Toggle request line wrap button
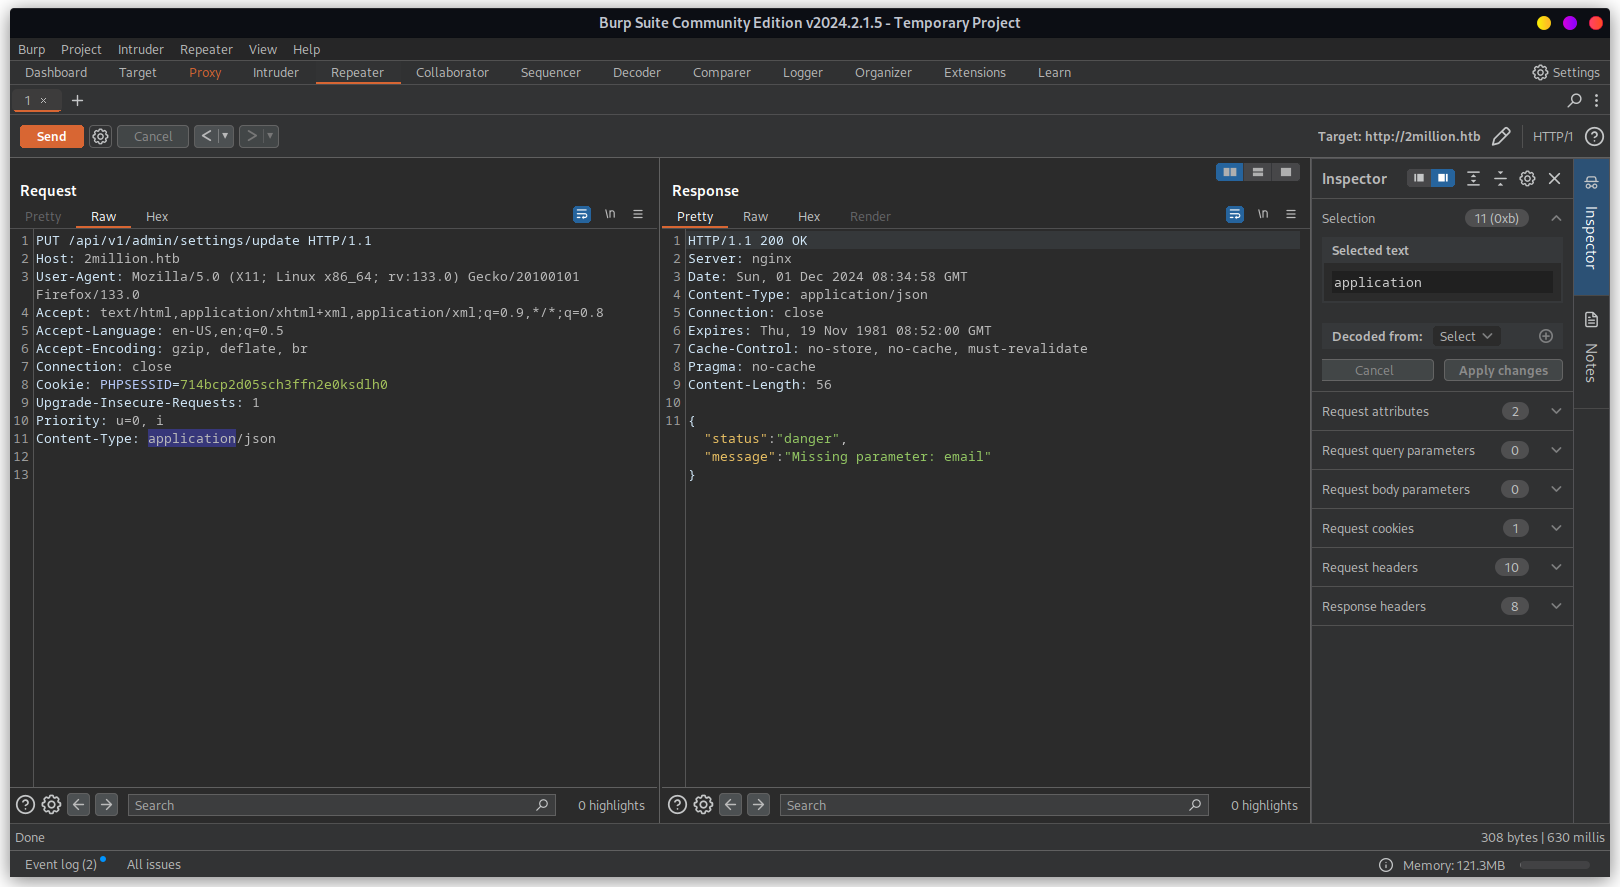This screenshot has width=1620, height=887. [x=582, y=214]
